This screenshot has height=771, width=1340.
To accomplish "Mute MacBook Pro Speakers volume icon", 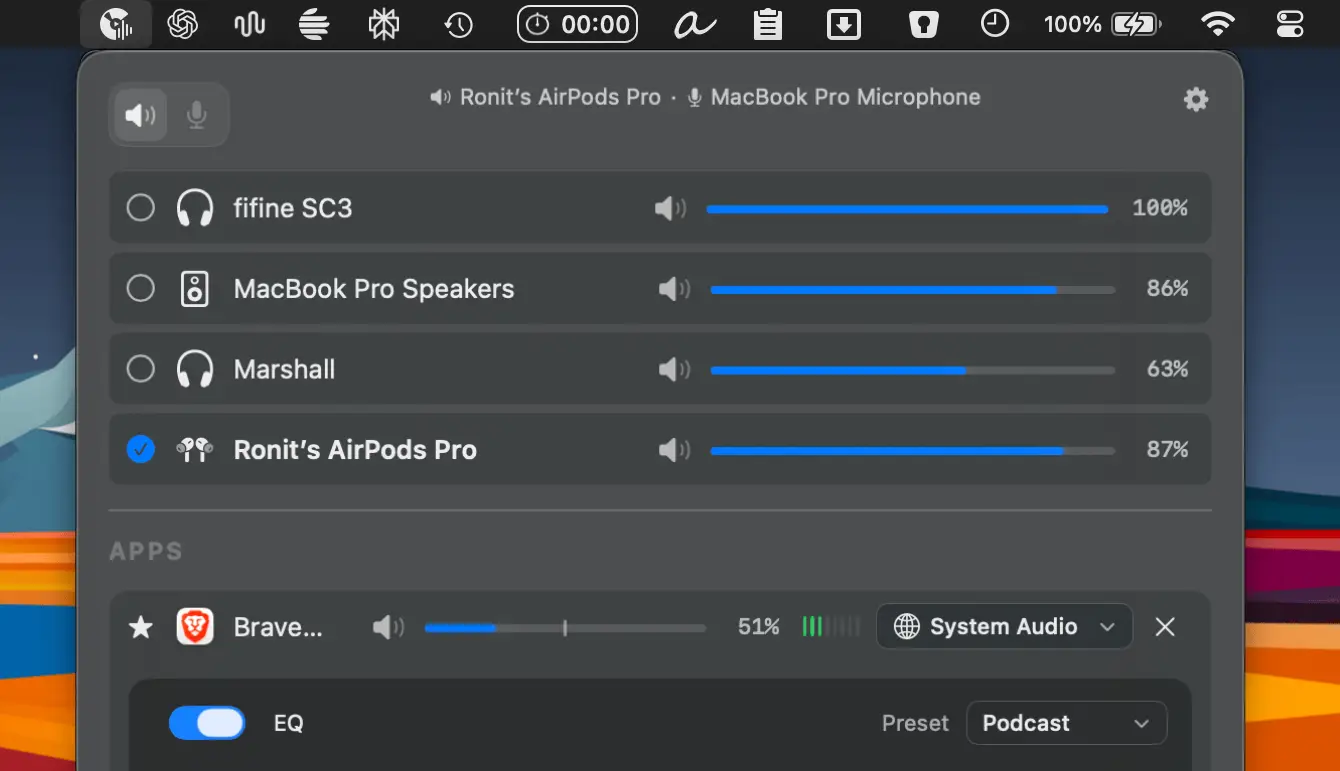I will click(674, 289).
